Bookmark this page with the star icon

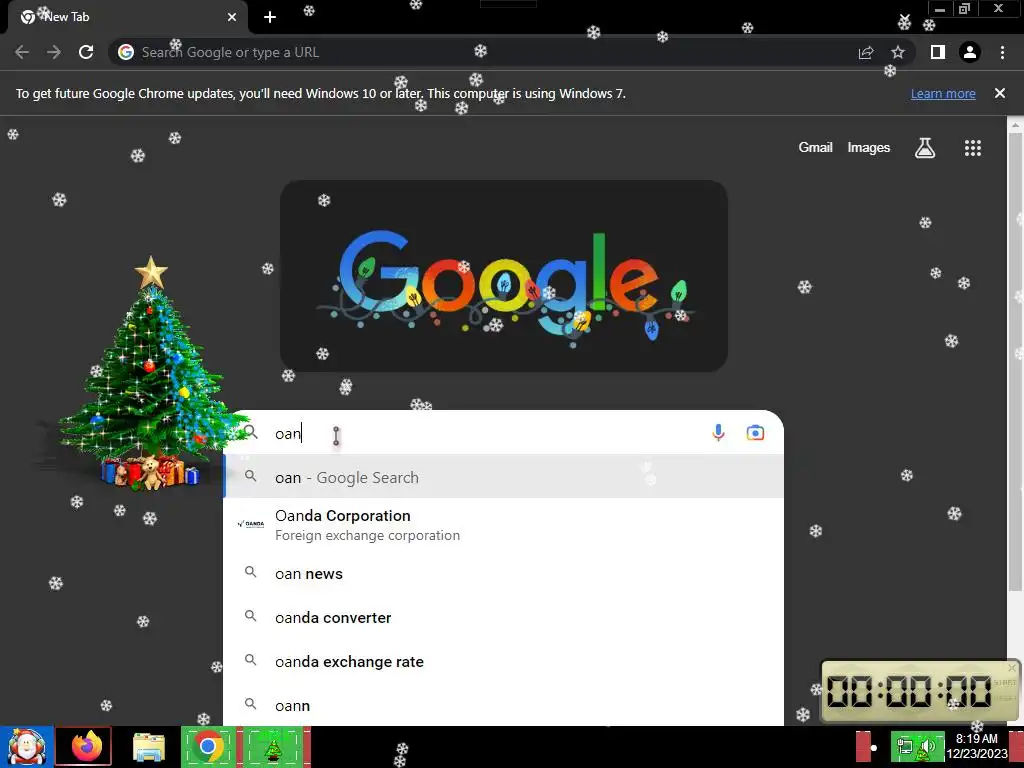(898, 52)
